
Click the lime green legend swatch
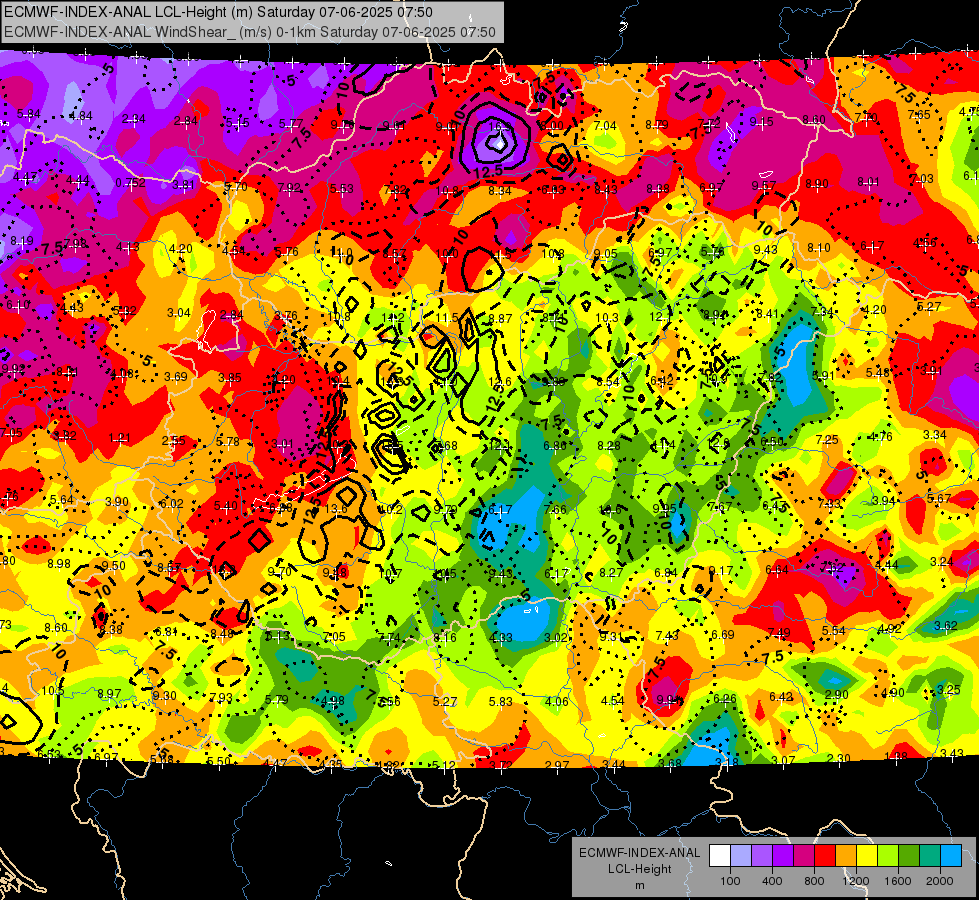[x=888, y=855]
